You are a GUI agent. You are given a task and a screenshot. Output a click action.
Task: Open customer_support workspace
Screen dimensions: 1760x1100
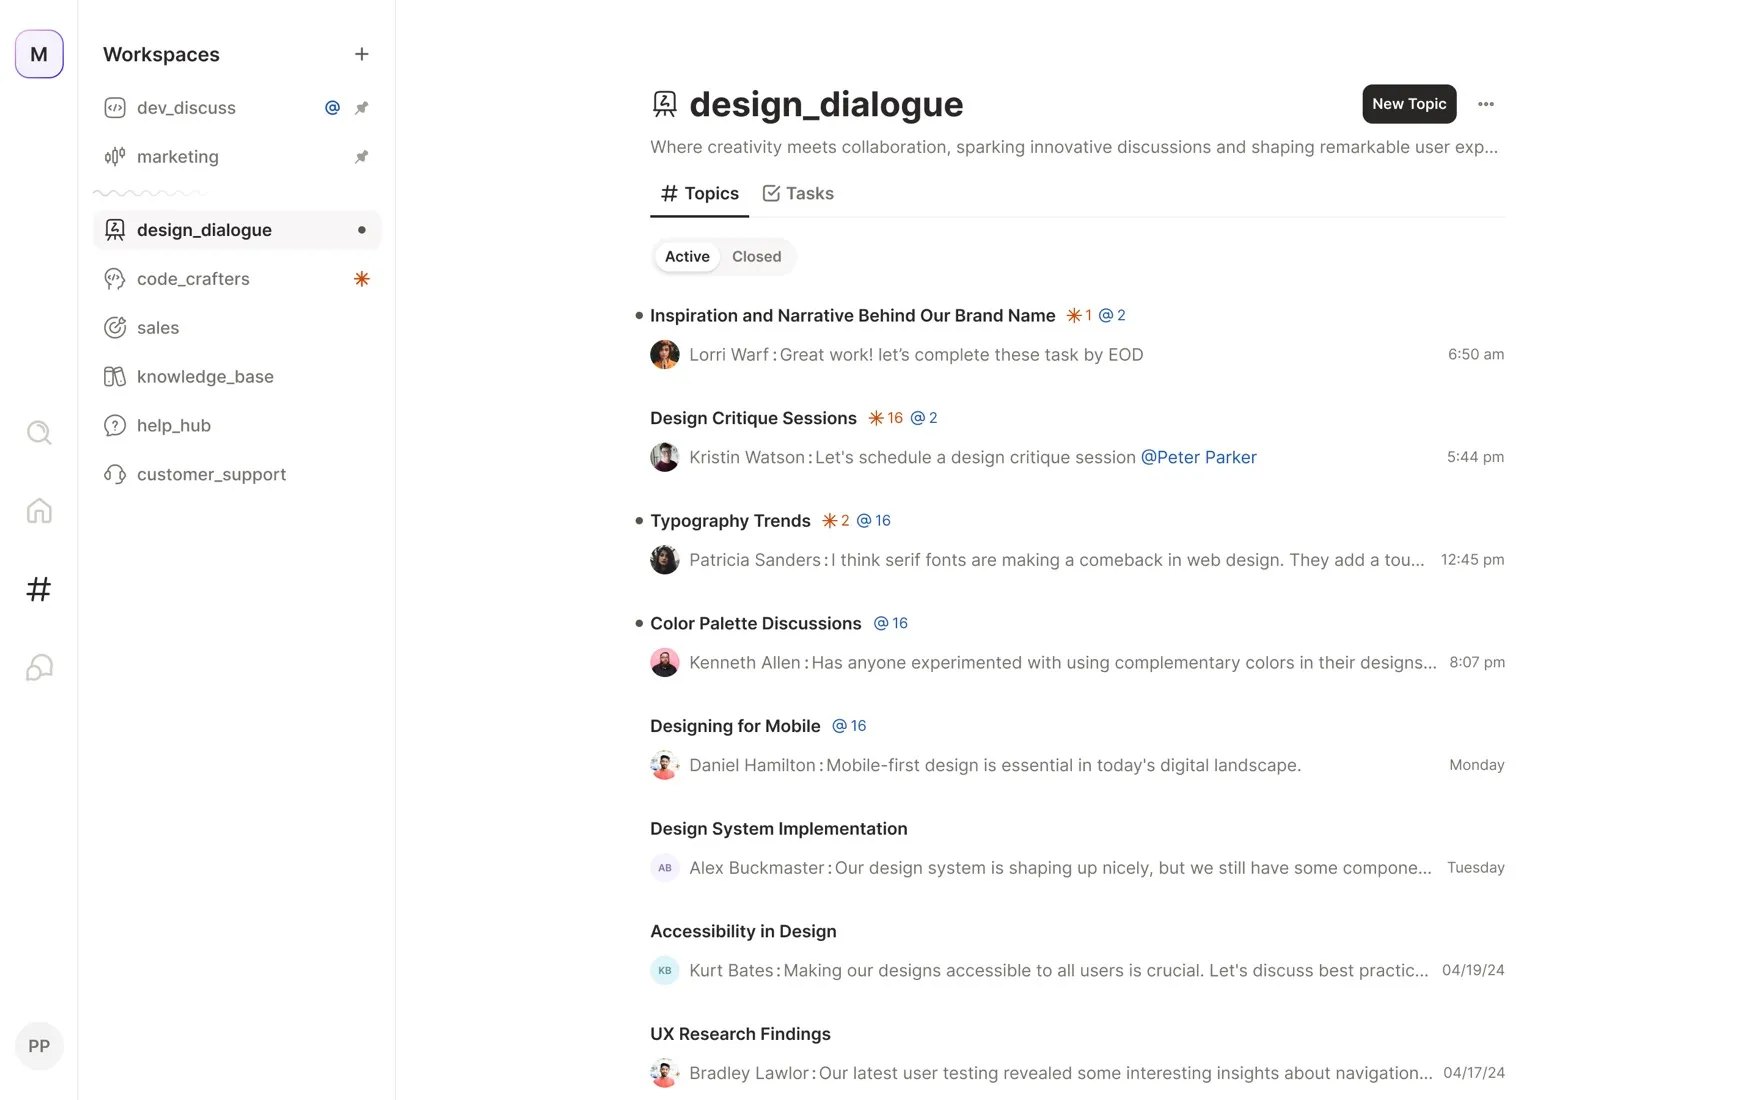237,475
